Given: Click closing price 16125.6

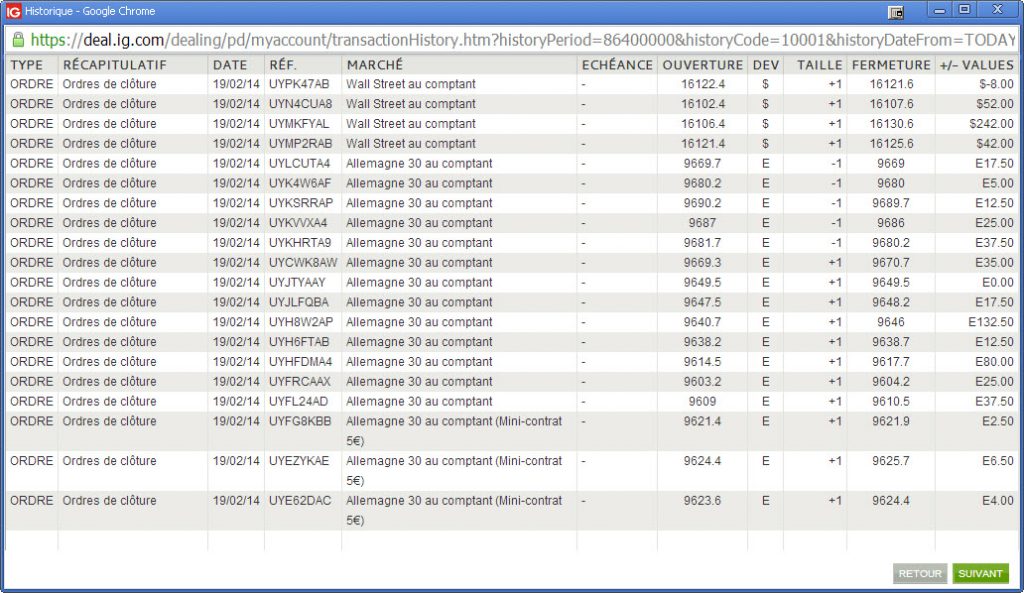Looking at the screenshot, I should 891,144.
